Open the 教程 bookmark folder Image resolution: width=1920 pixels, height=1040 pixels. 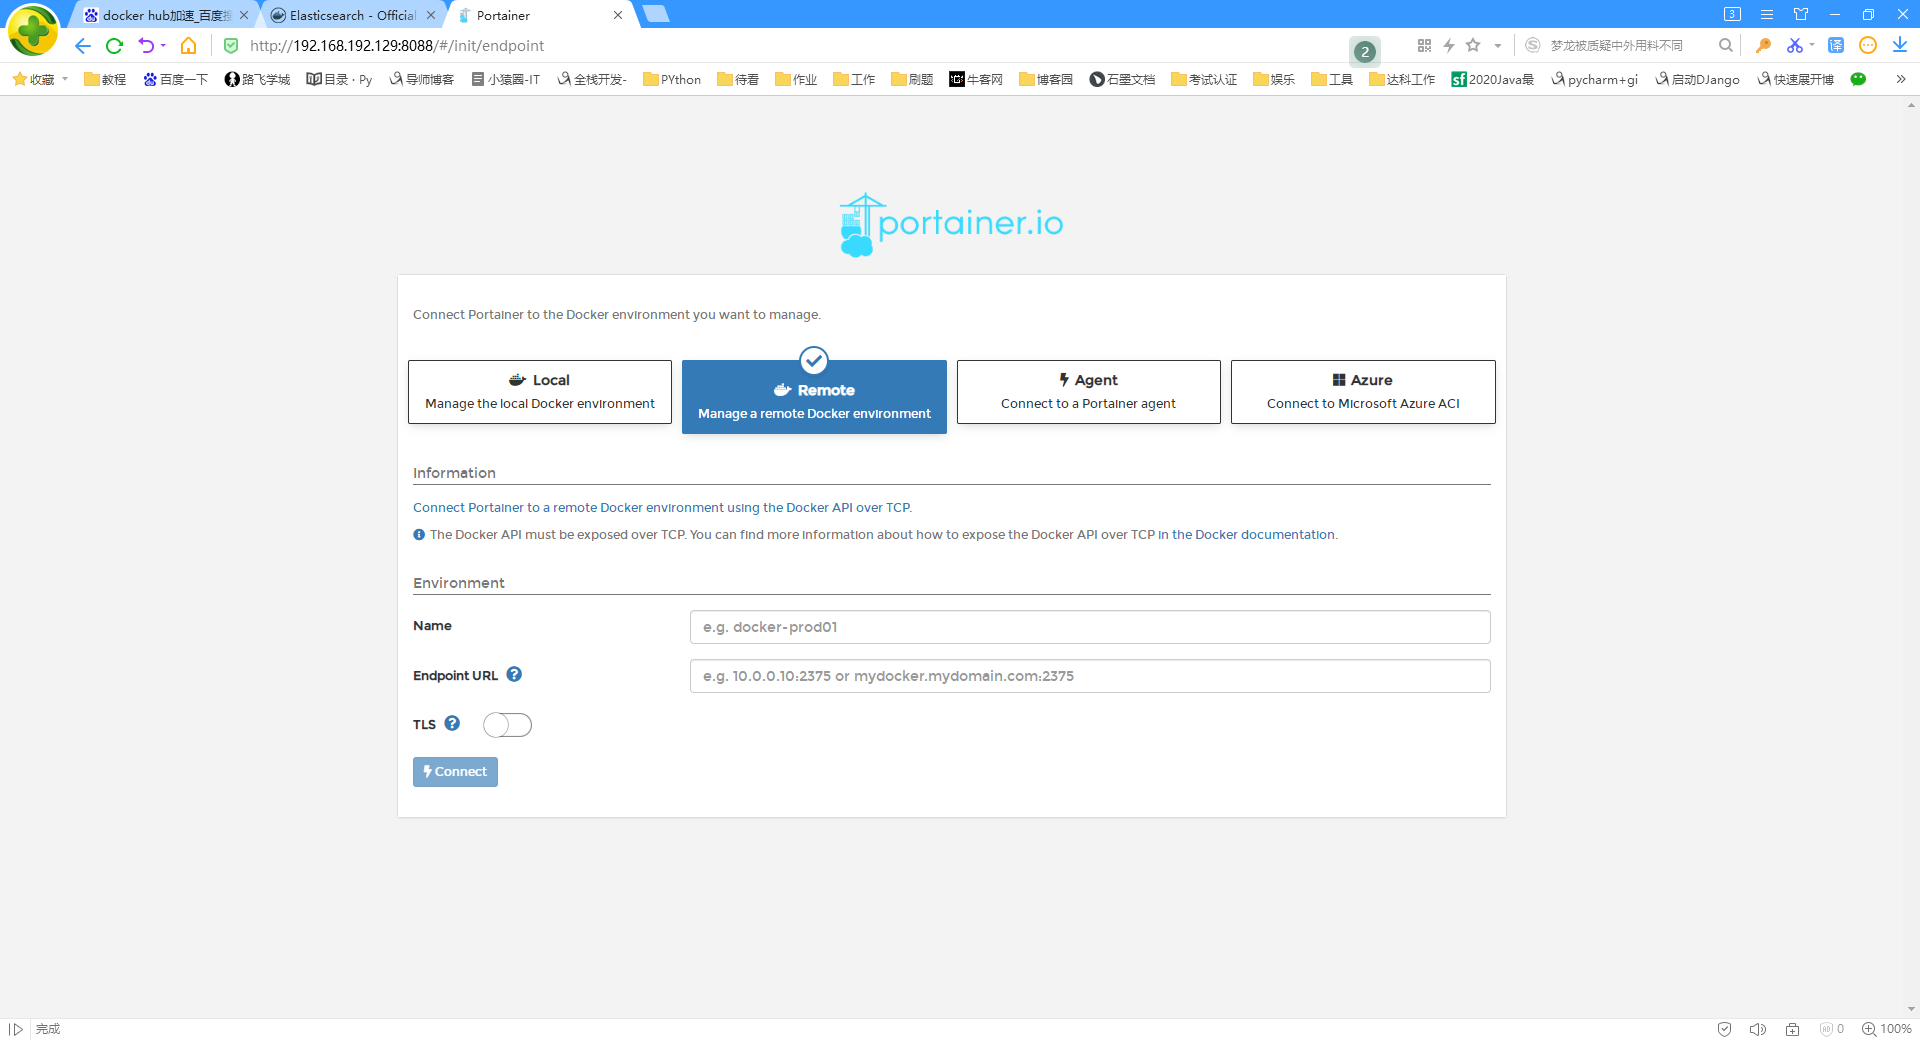pyautogui.click(x=105, y=79)
